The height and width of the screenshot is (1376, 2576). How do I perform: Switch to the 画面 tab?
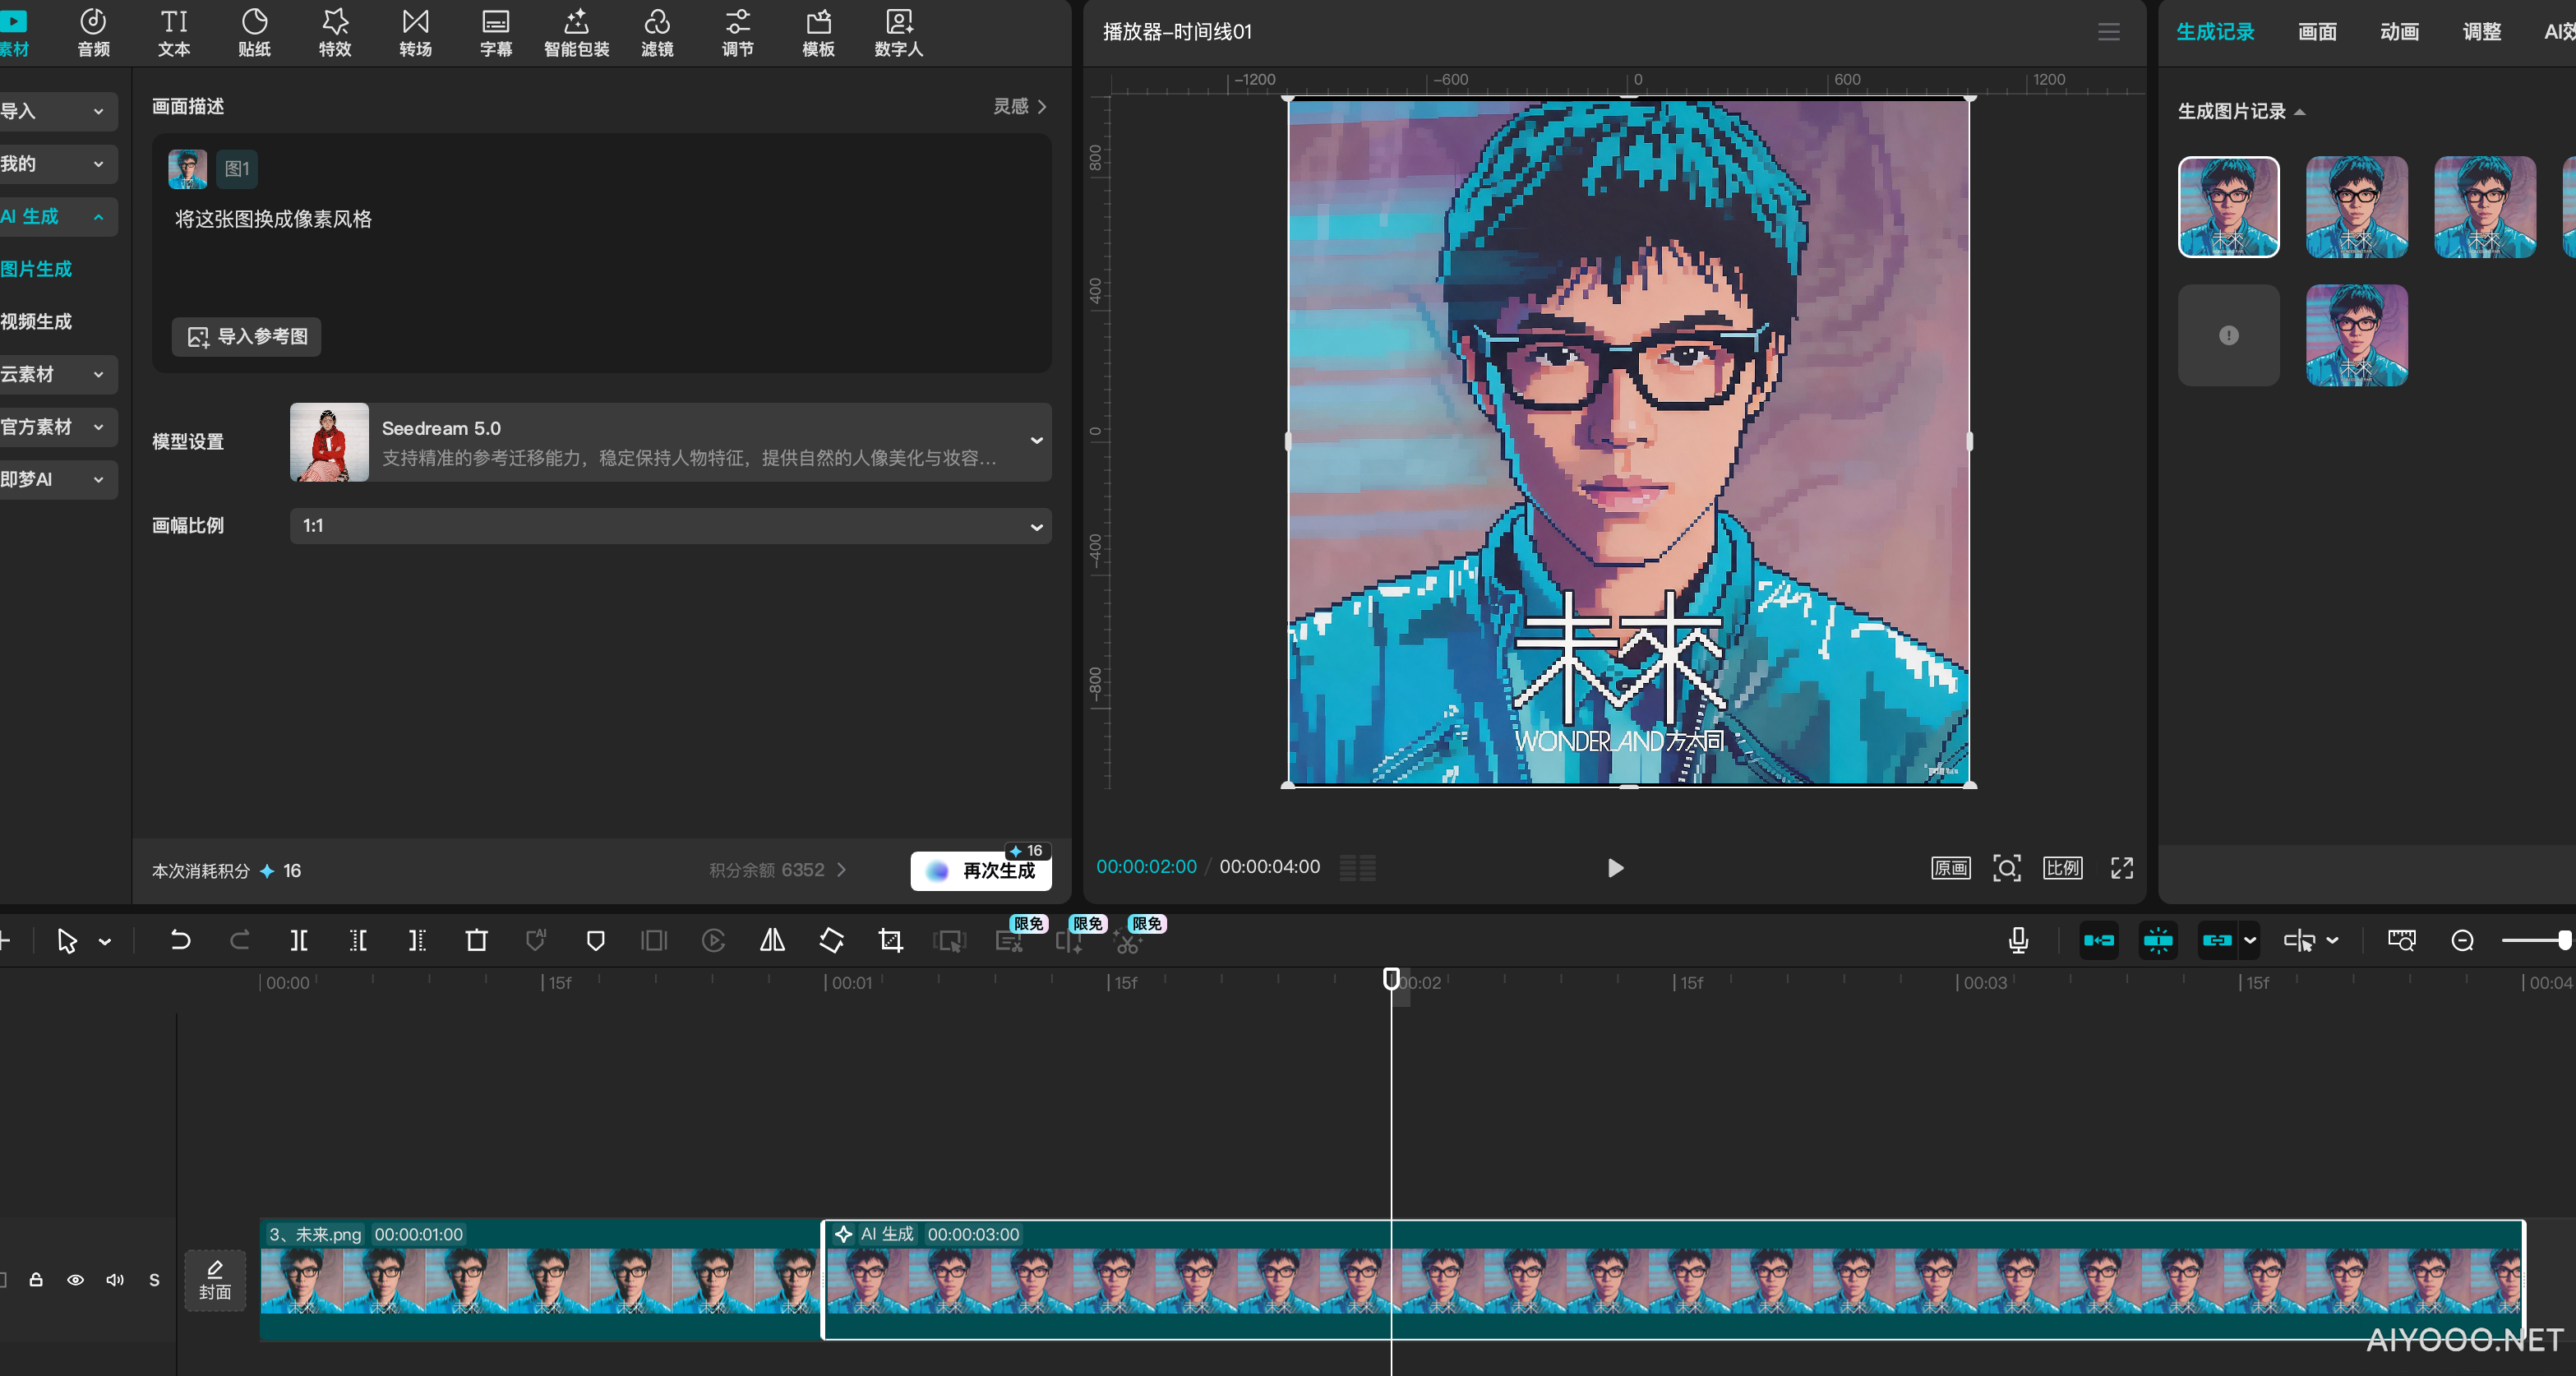tap(2317, 32)
